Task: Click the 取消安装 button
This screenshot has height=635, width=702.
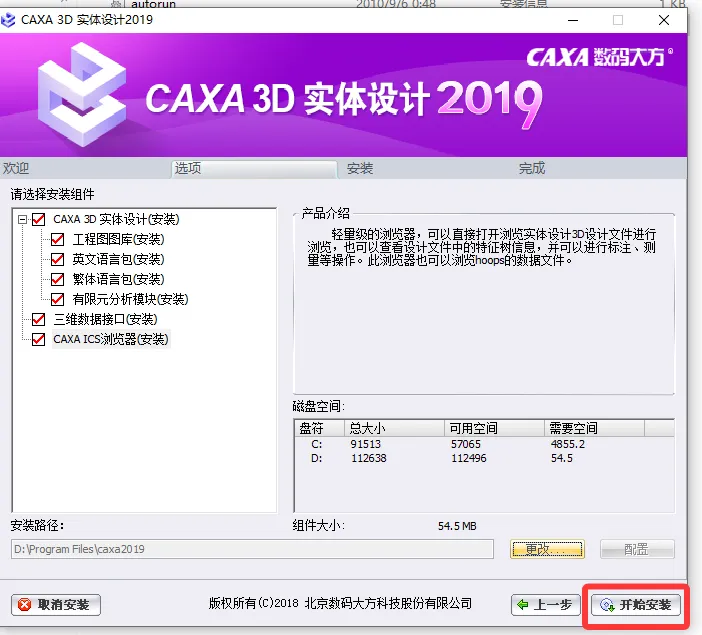Action: pyautogui.click(x=56, y=605)
